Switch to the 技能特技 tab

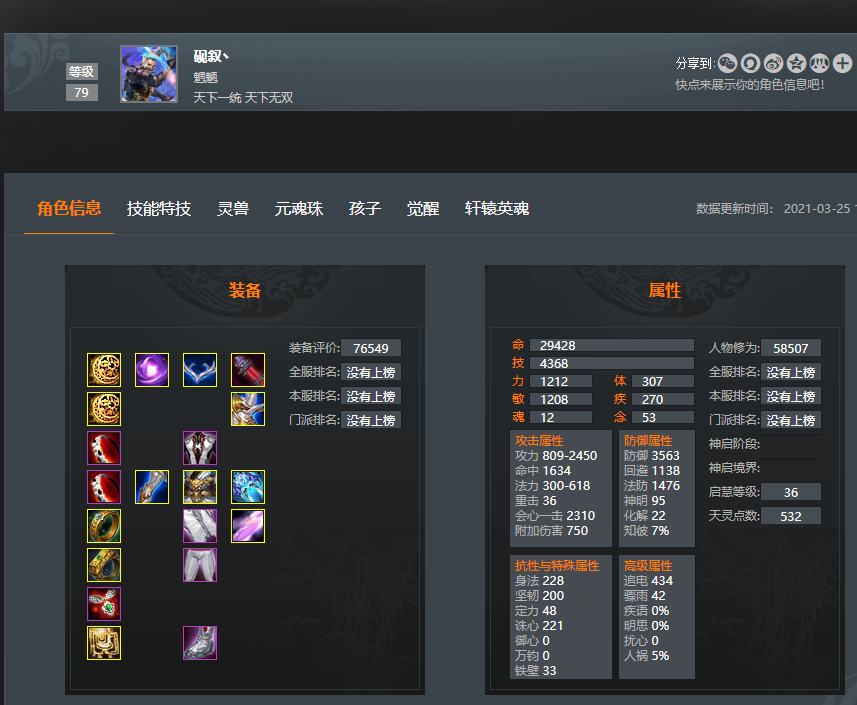click(x=159, y=208)
